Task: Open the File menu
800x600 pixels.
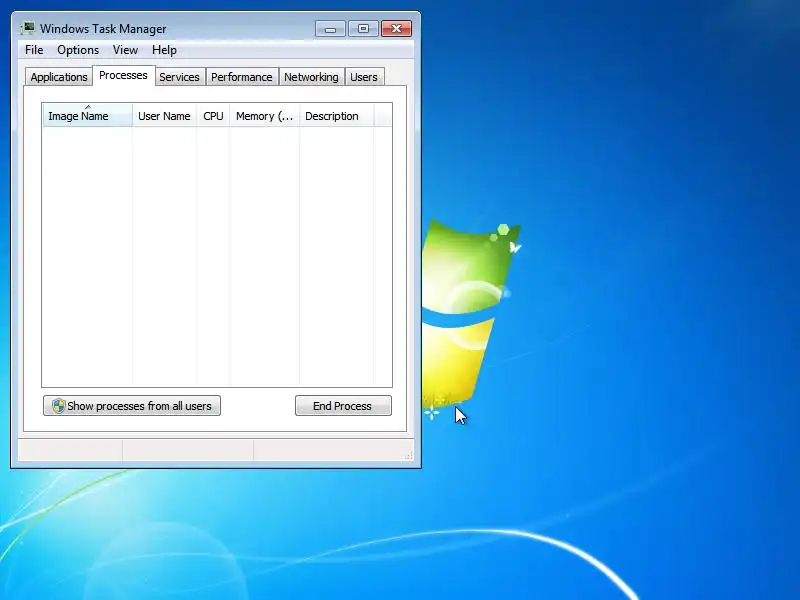Action: coord(34,50)
